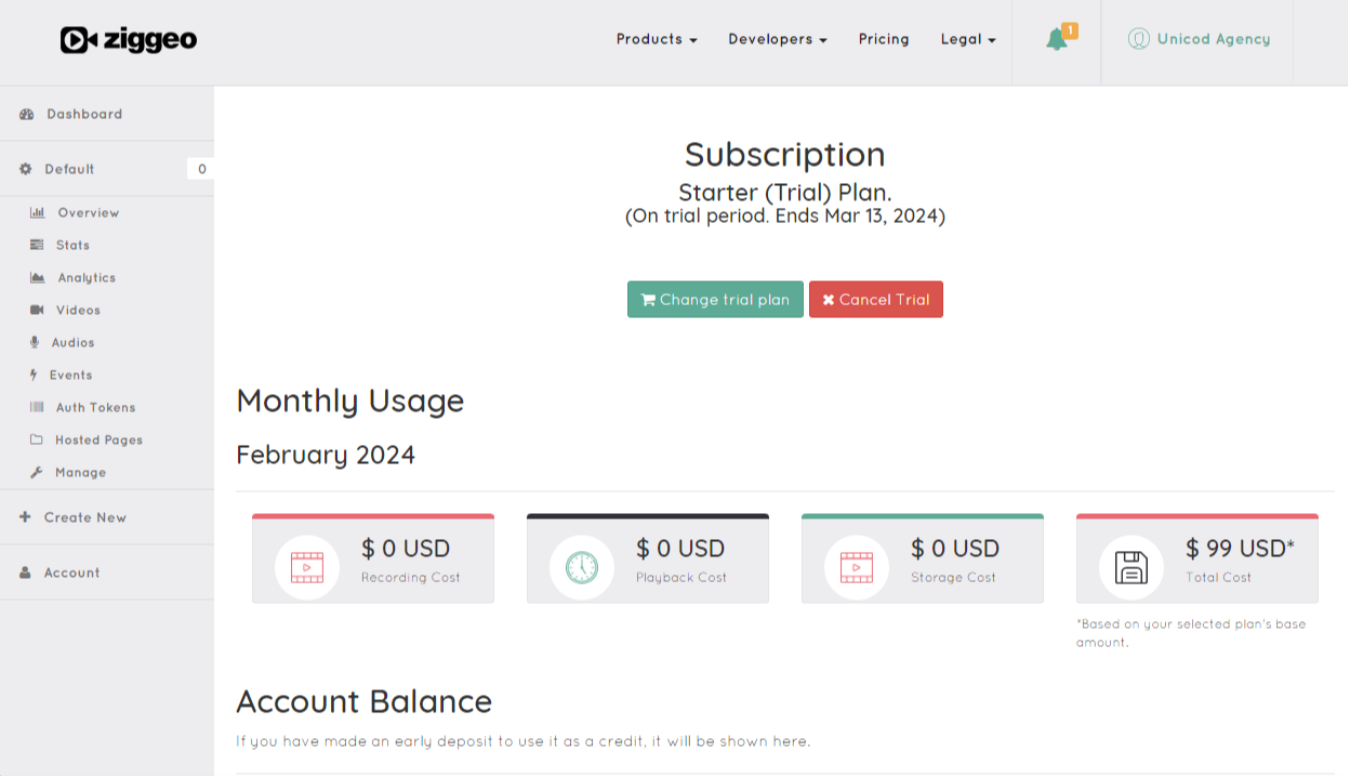Select the Total Cost card
The image size is (1348, 776).
[x=1197, y=559]
